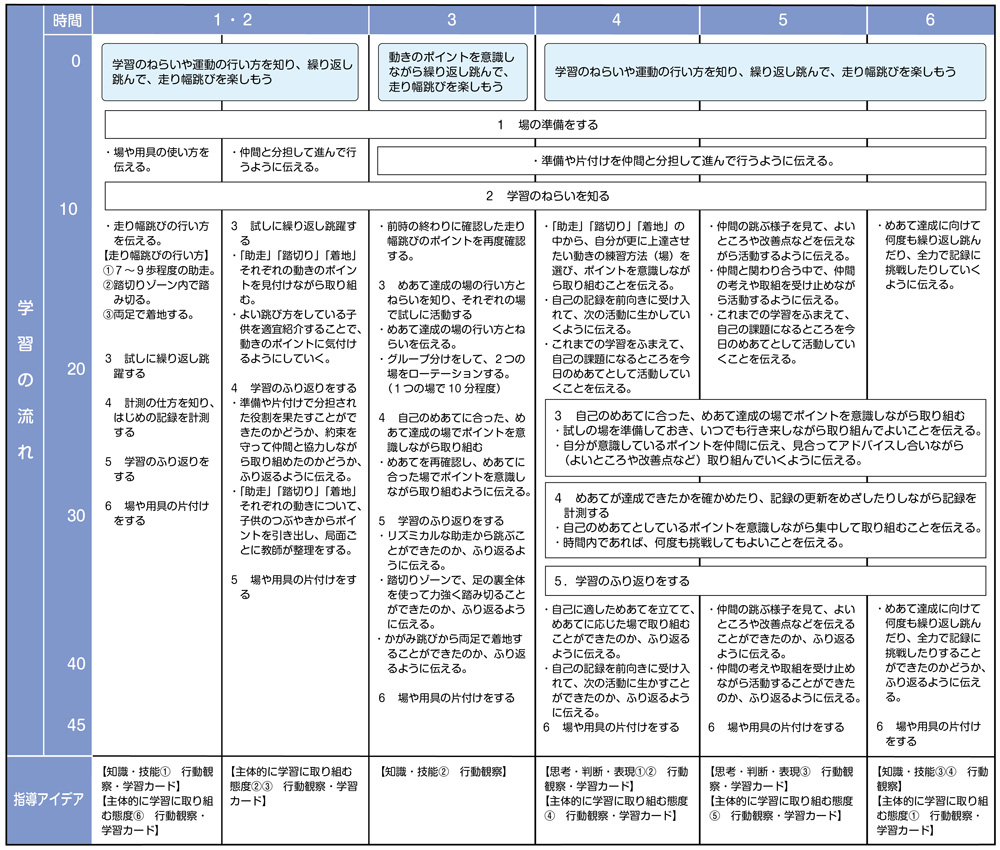Click '5 場や用具の片付けをする' in second sub-column
Image resolution: width=1000 pixels, height=850 pixels.
(x=294, y=587)
